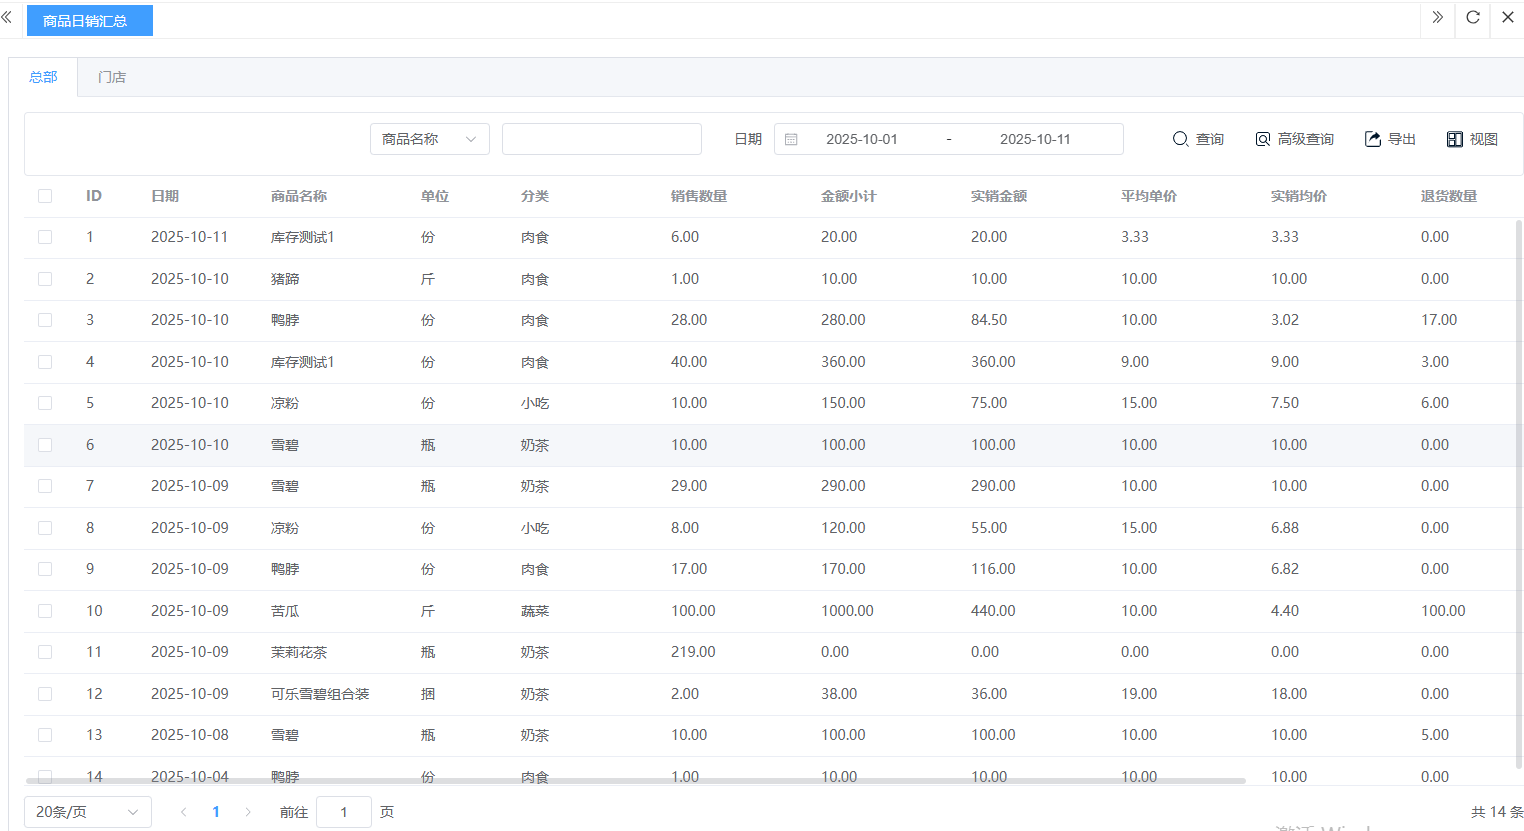Viewport: 1524px width, 831px height.
Task: Click the 商品日销汇总 page tab
Action: point(89,20)
